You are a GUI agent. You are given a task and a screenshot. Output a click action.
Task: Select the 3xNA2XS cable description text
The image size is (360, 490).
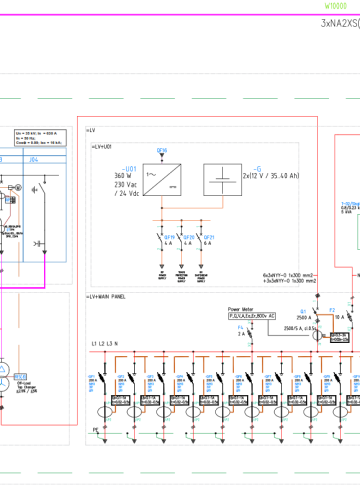point(340,23)
